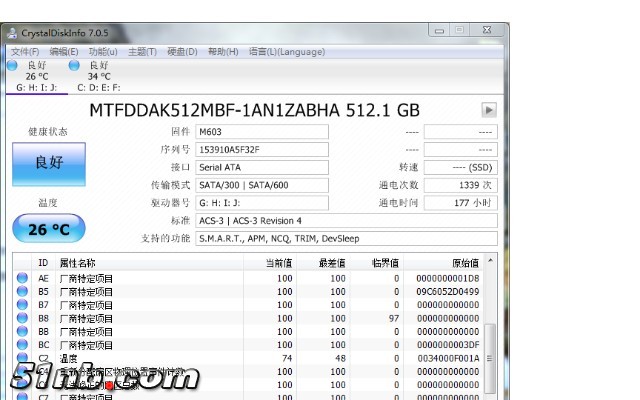Select attribute ID BC cell
This screenshot has height=400, width=640.
(43, 345)
